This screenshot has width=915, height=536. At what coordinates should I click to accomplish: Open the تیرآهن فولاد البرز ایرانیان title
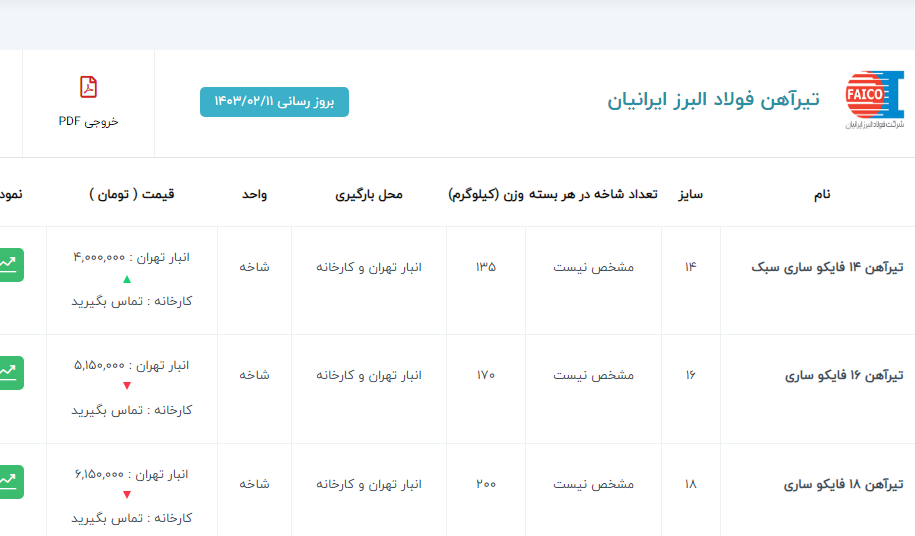pos(713,100)
